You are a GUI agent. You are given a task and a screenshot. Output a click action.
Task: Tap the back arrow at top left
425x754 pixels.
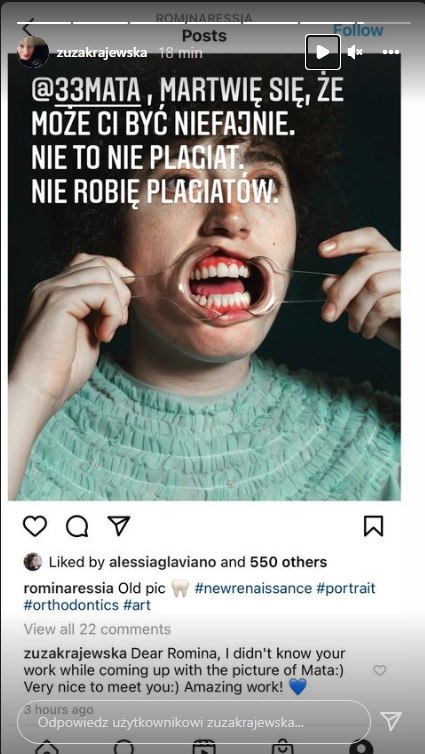point(29,26)
